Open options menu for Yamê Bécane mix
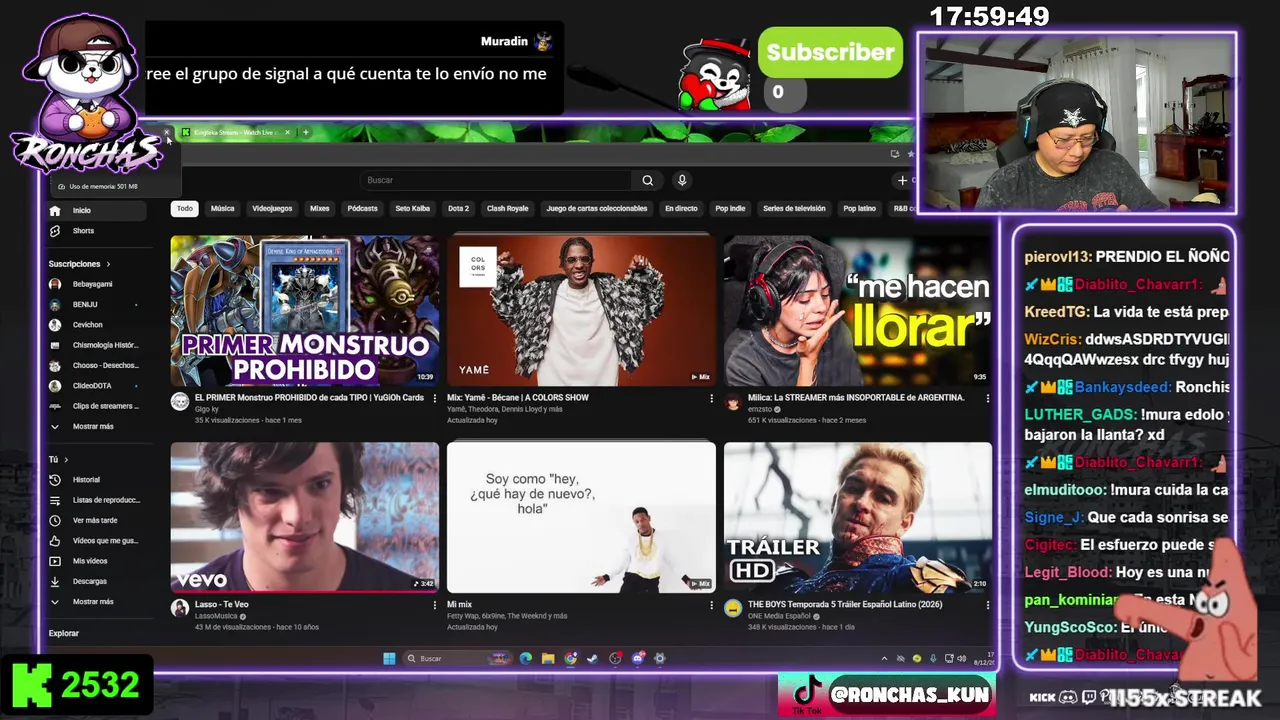This screenshot has width=1280, height=720. (x=711, y=398)
